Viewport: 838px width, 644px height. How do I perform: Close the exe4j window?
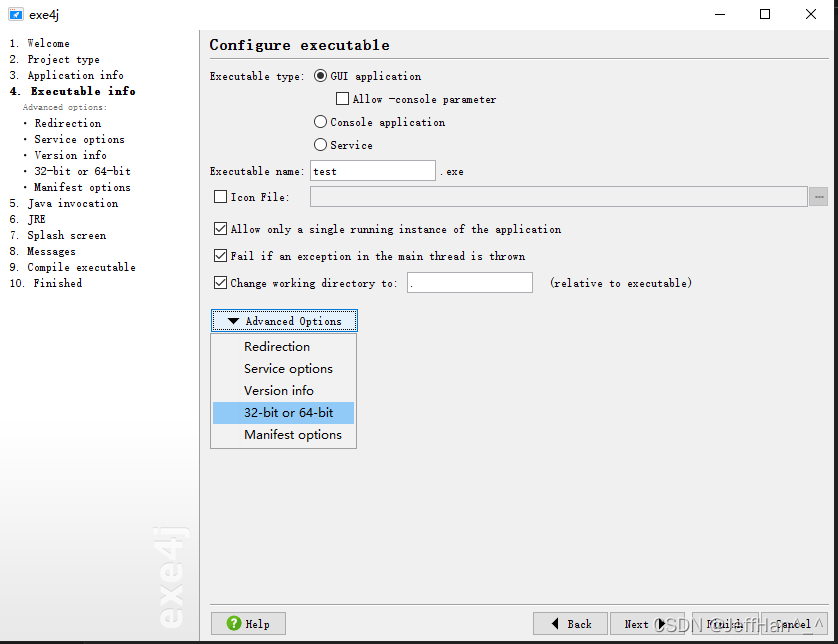(811, 14)
